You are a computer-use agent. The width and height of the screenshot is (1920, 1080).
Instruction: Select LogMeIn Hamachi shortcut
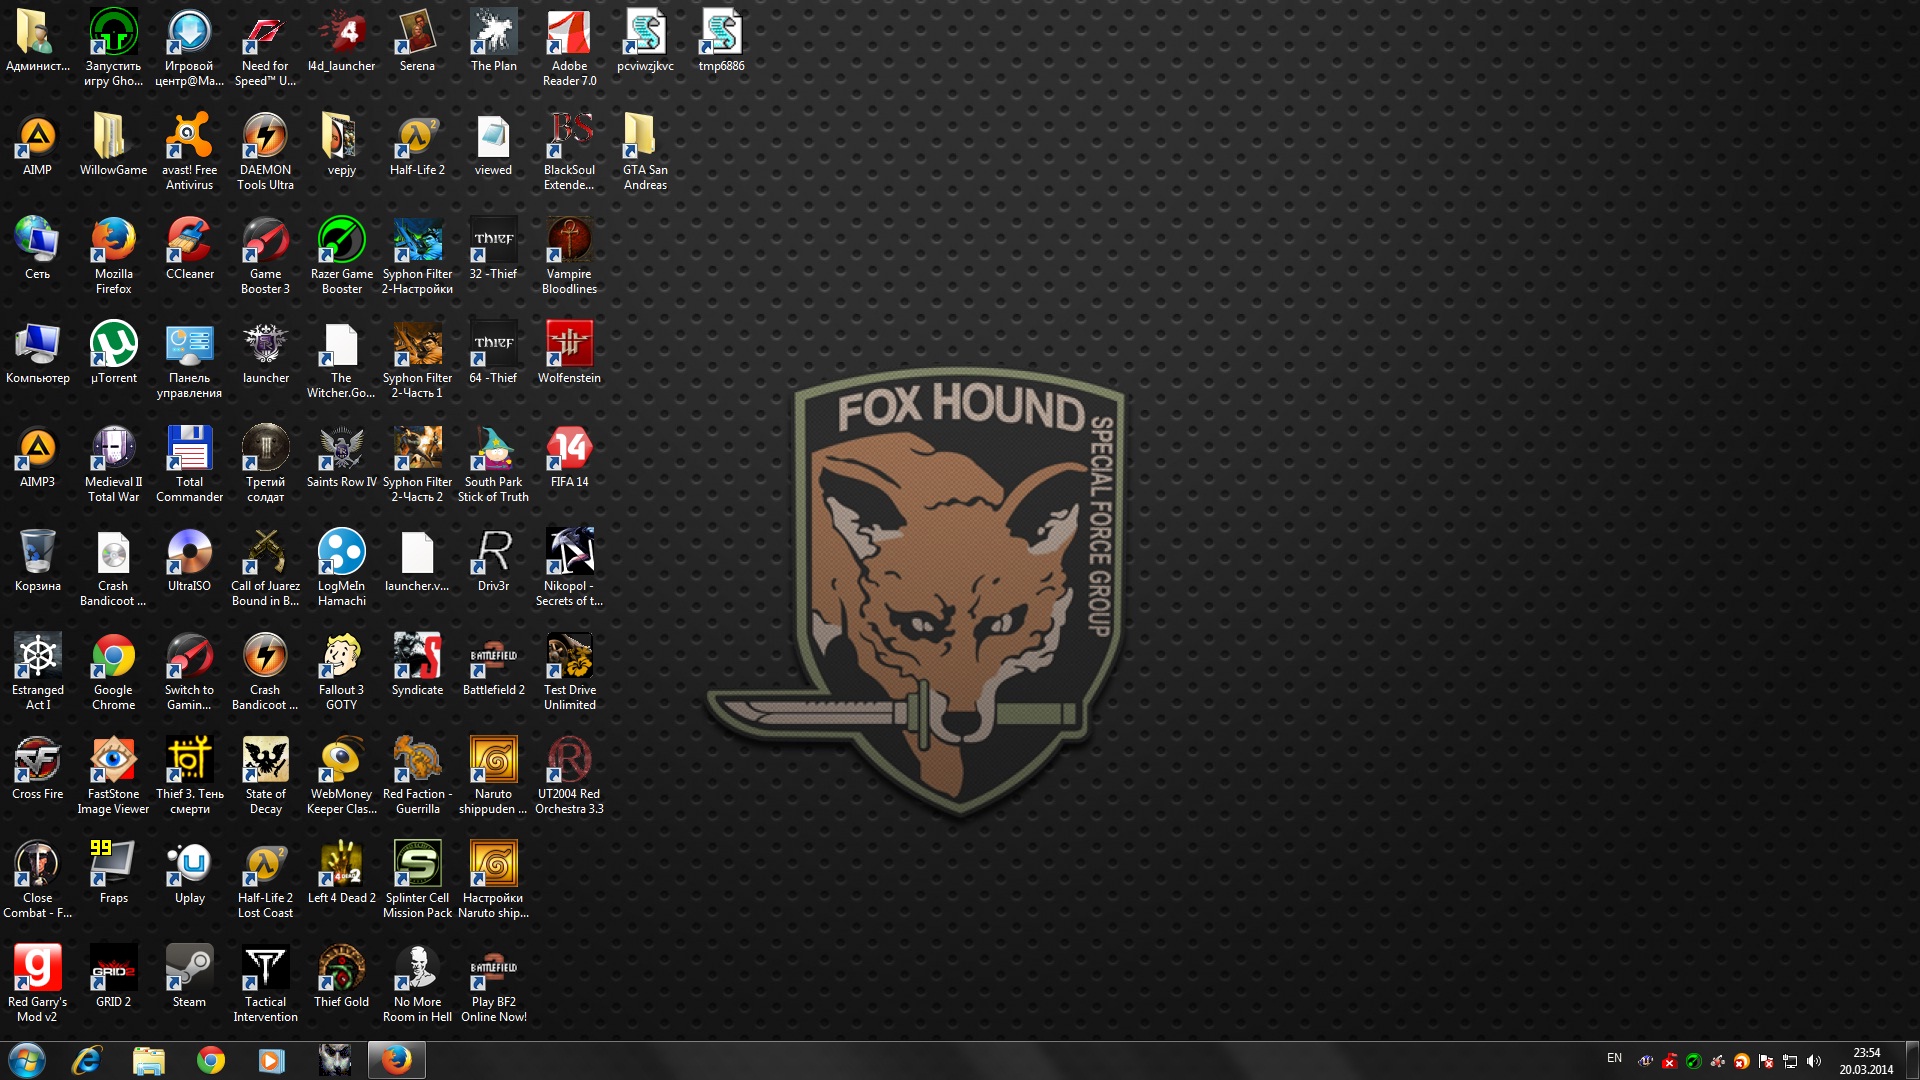coord(341,567)
